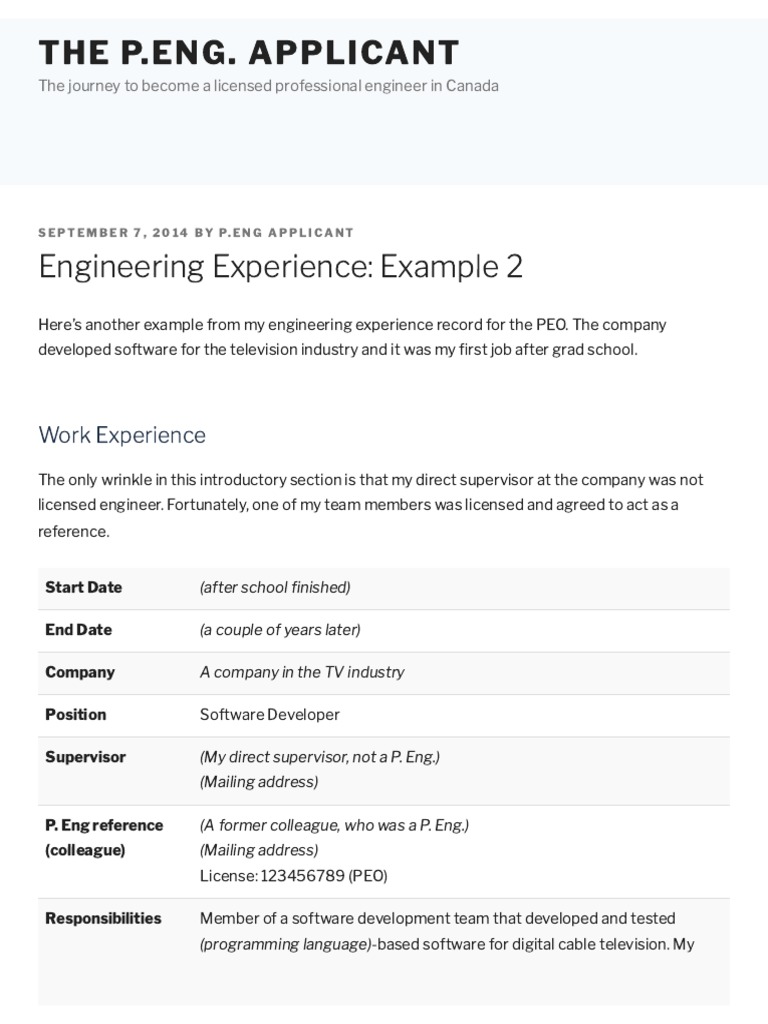Select the "Position" row label

(x=76, y=715)
